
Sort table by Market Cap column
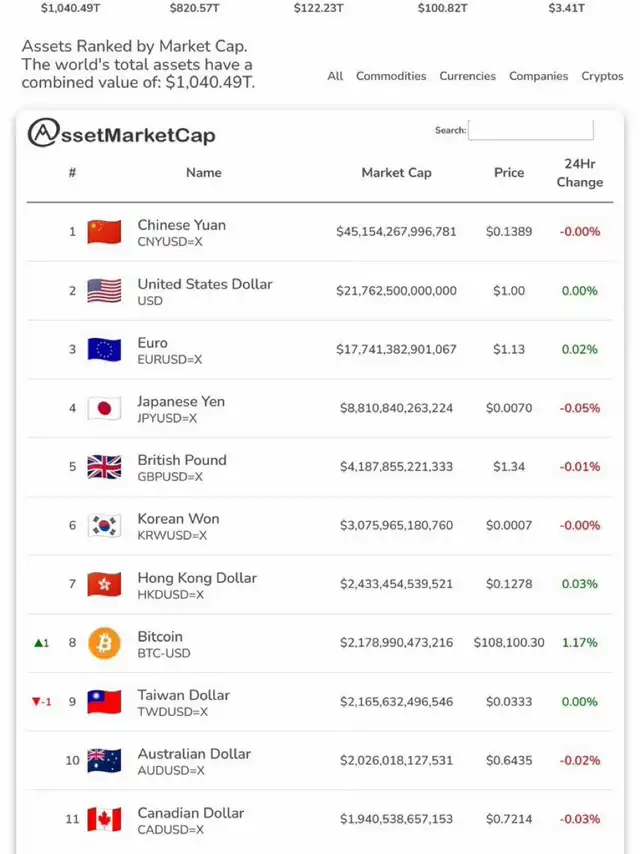pyautogui.click(x=397, y=173)
